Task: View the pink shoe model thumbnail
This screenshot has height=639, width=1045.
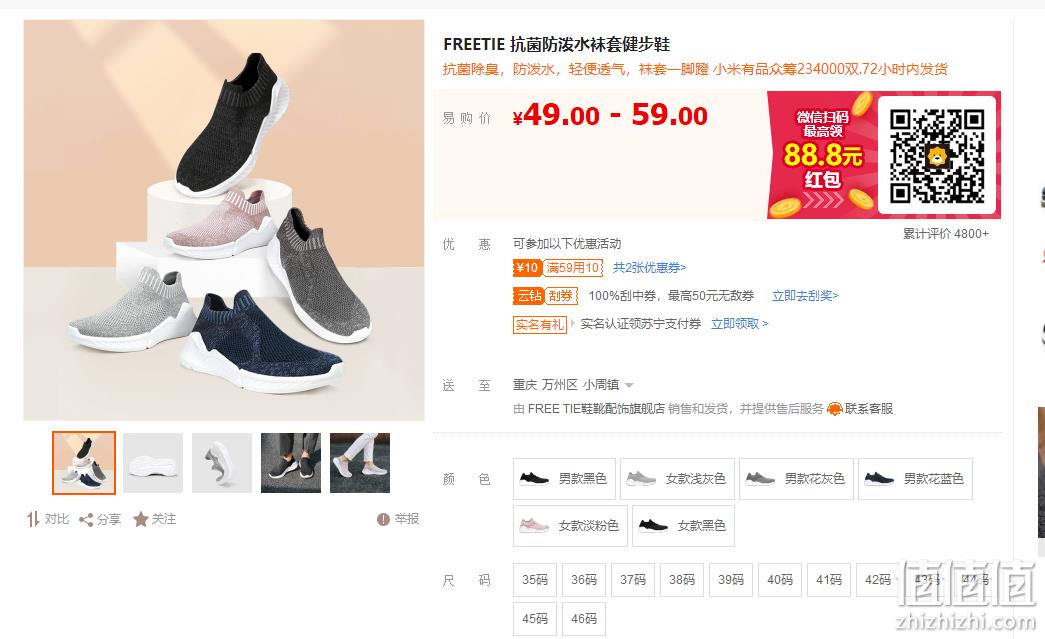Action: pyautogui.click(x=360, y=462)
